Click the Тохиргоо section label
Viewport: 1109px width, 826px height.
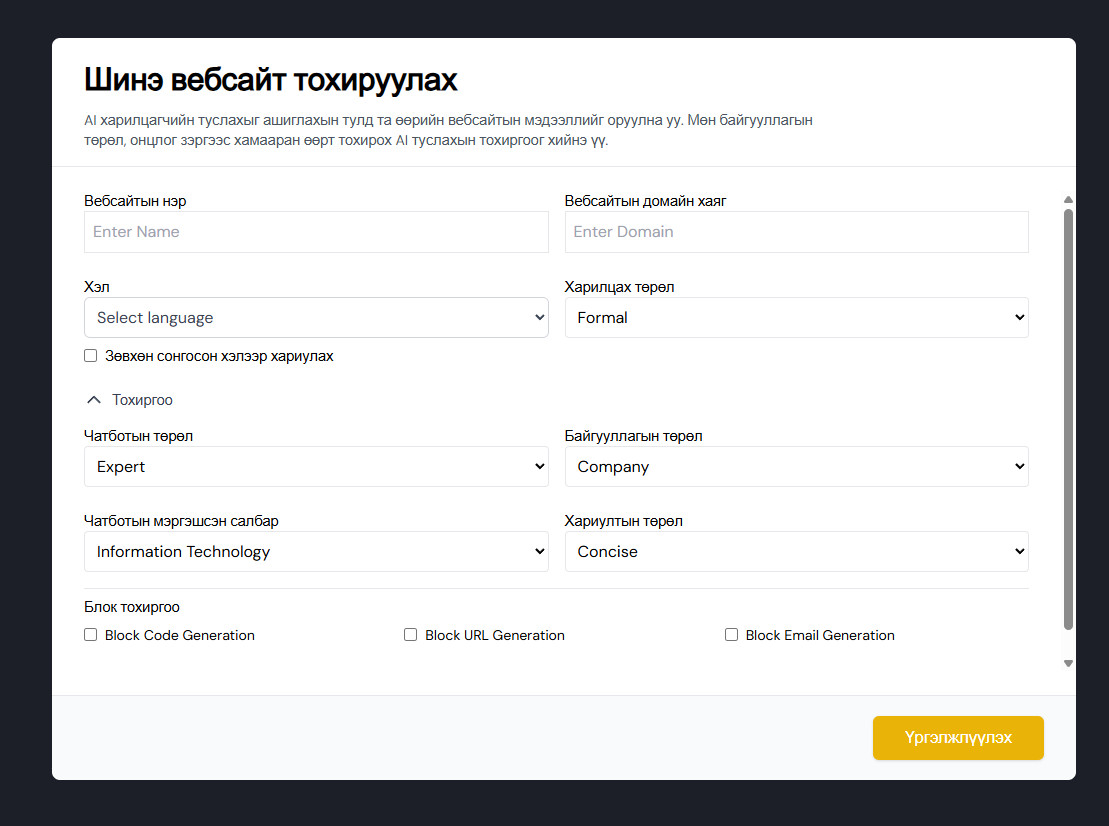coord(142,400)
